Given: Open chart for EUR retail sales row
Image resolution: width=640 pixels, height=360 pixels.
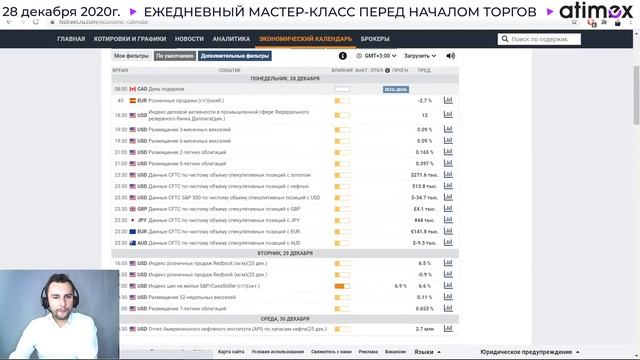Looking at the screenshot, I should point(448,100).
